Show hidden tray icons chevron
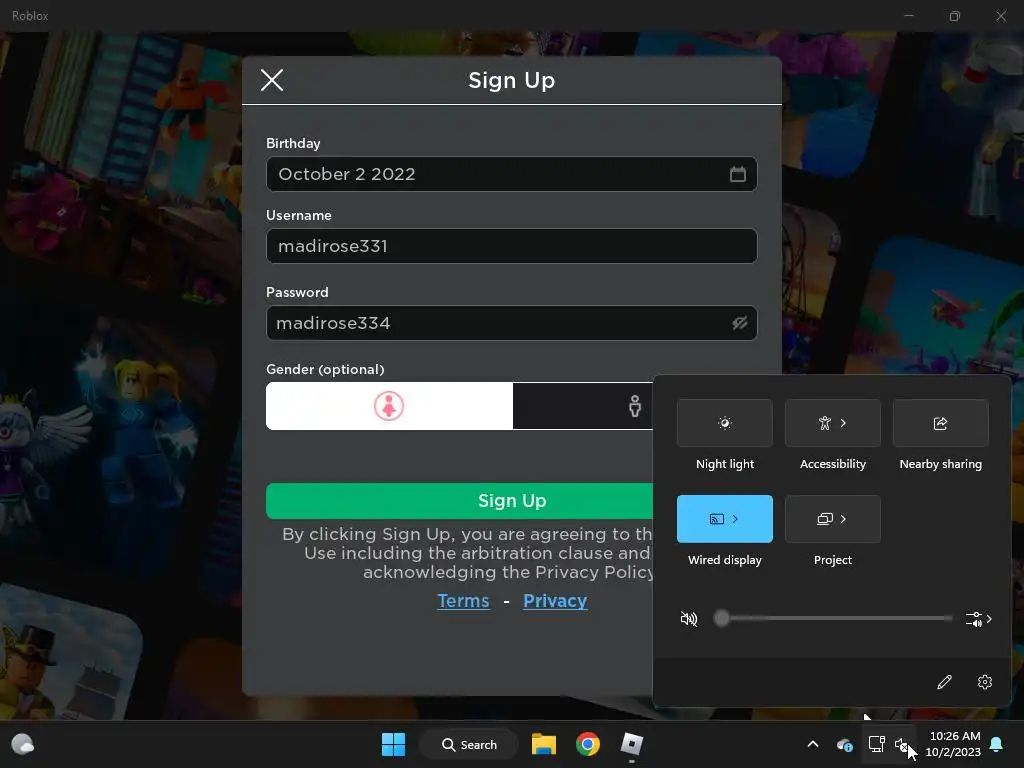 click(x=813, y=744)
